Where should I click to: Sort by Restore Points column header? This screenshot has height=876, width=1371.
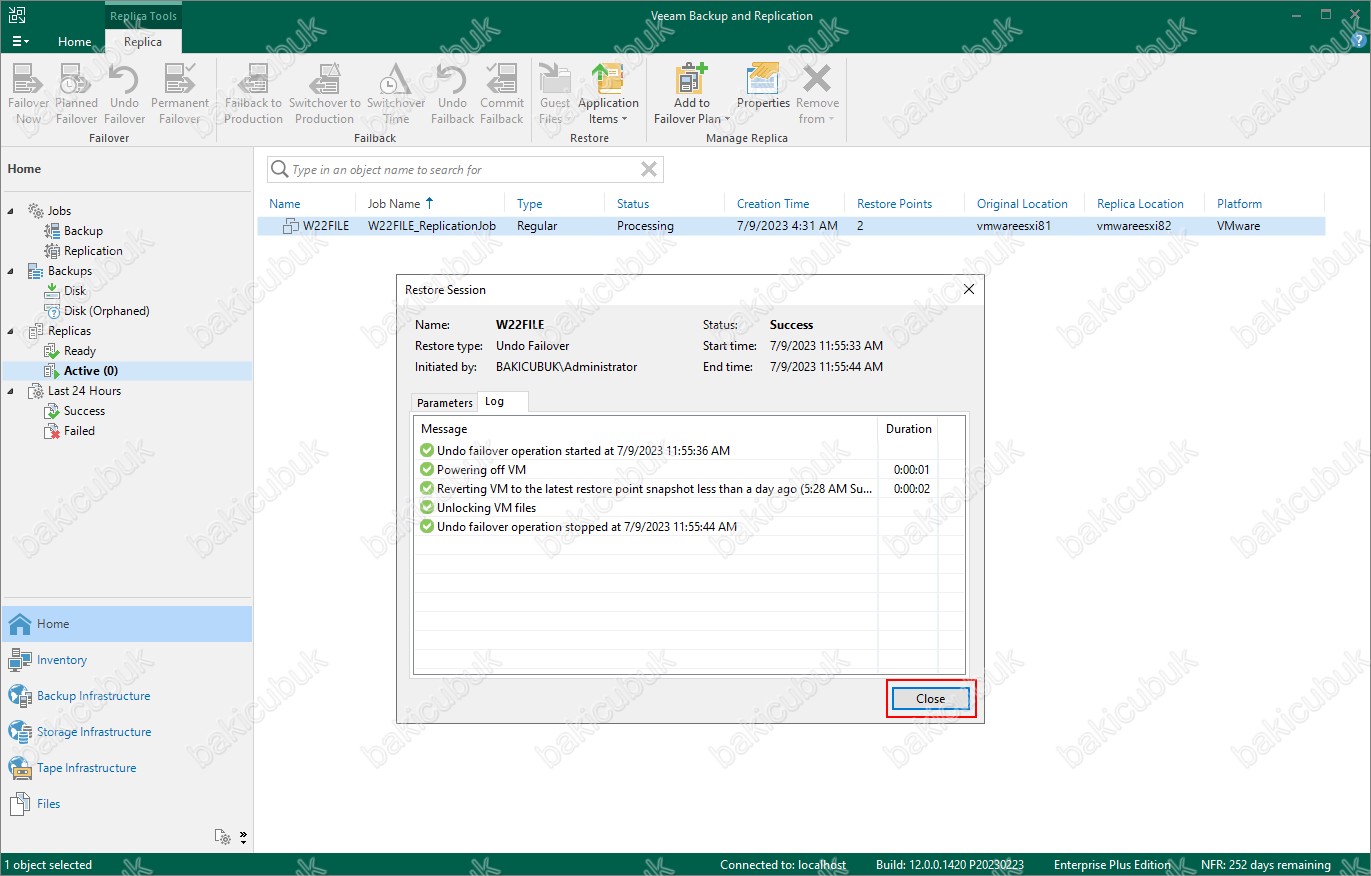pyautogui.click(x=894, y=204)
